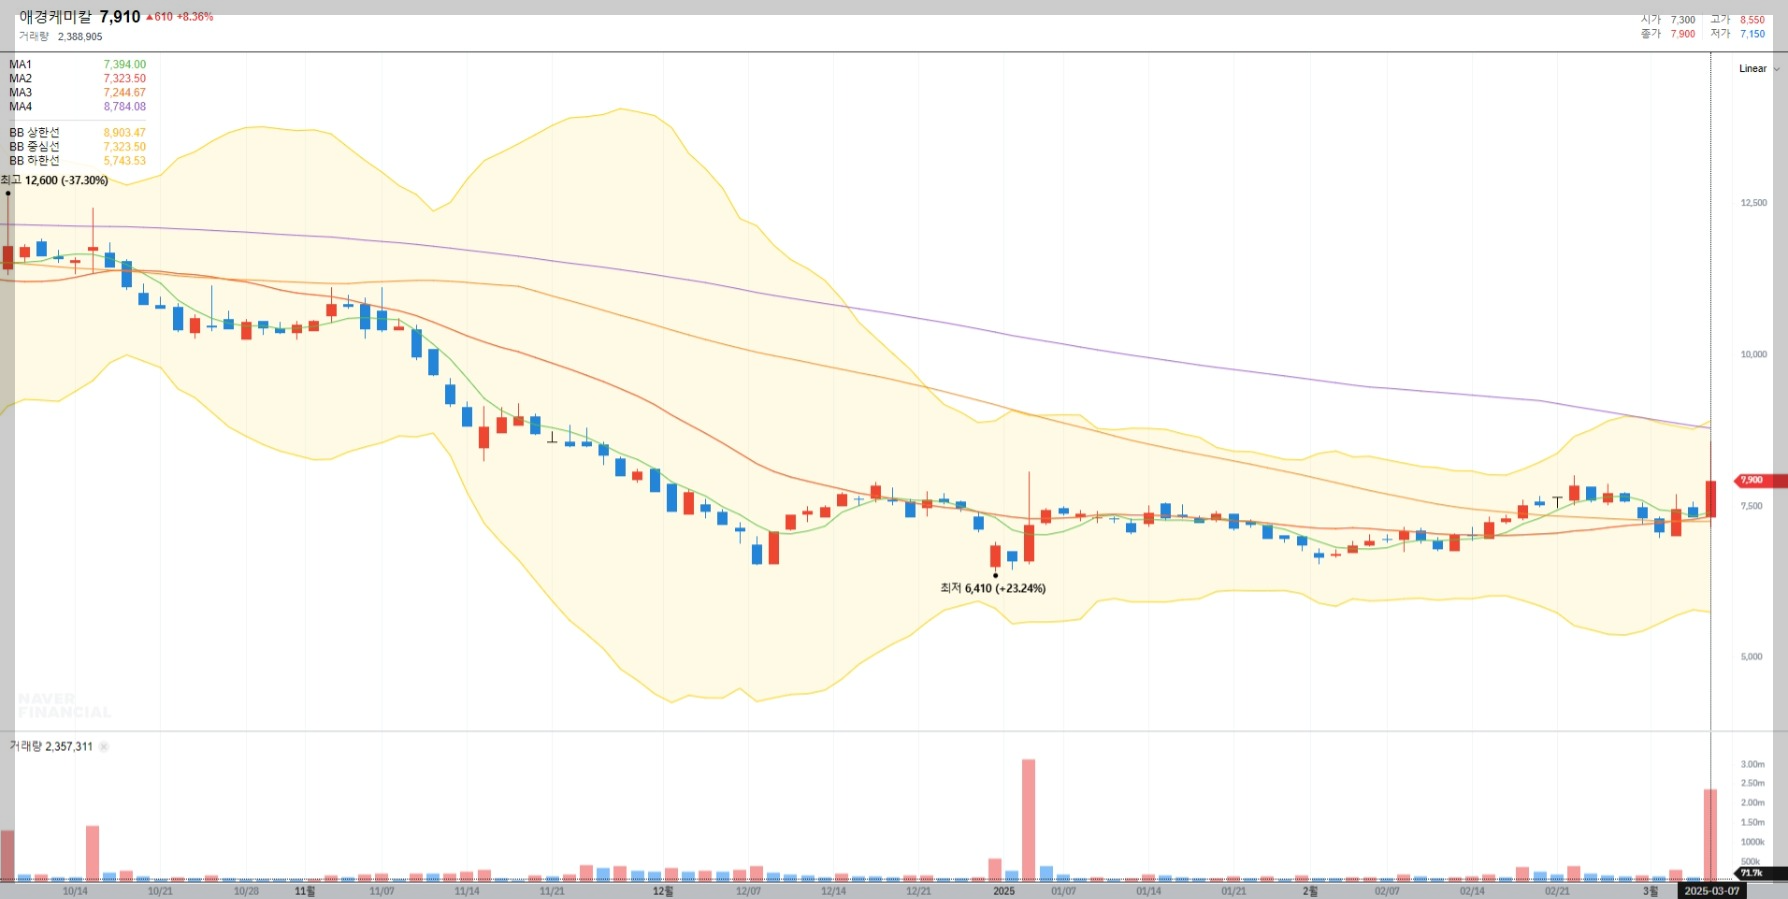Click the 2월 month axis label
Screen dimensions: 1788x899
[1310, 891]
